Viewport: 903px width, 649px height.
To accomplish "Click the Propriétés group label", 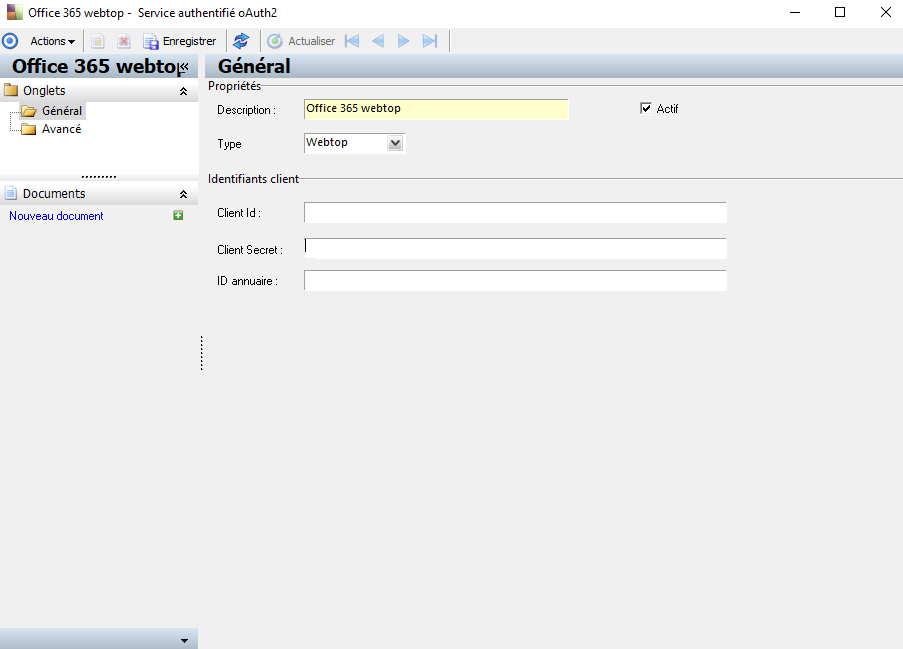I will [234, 86].
